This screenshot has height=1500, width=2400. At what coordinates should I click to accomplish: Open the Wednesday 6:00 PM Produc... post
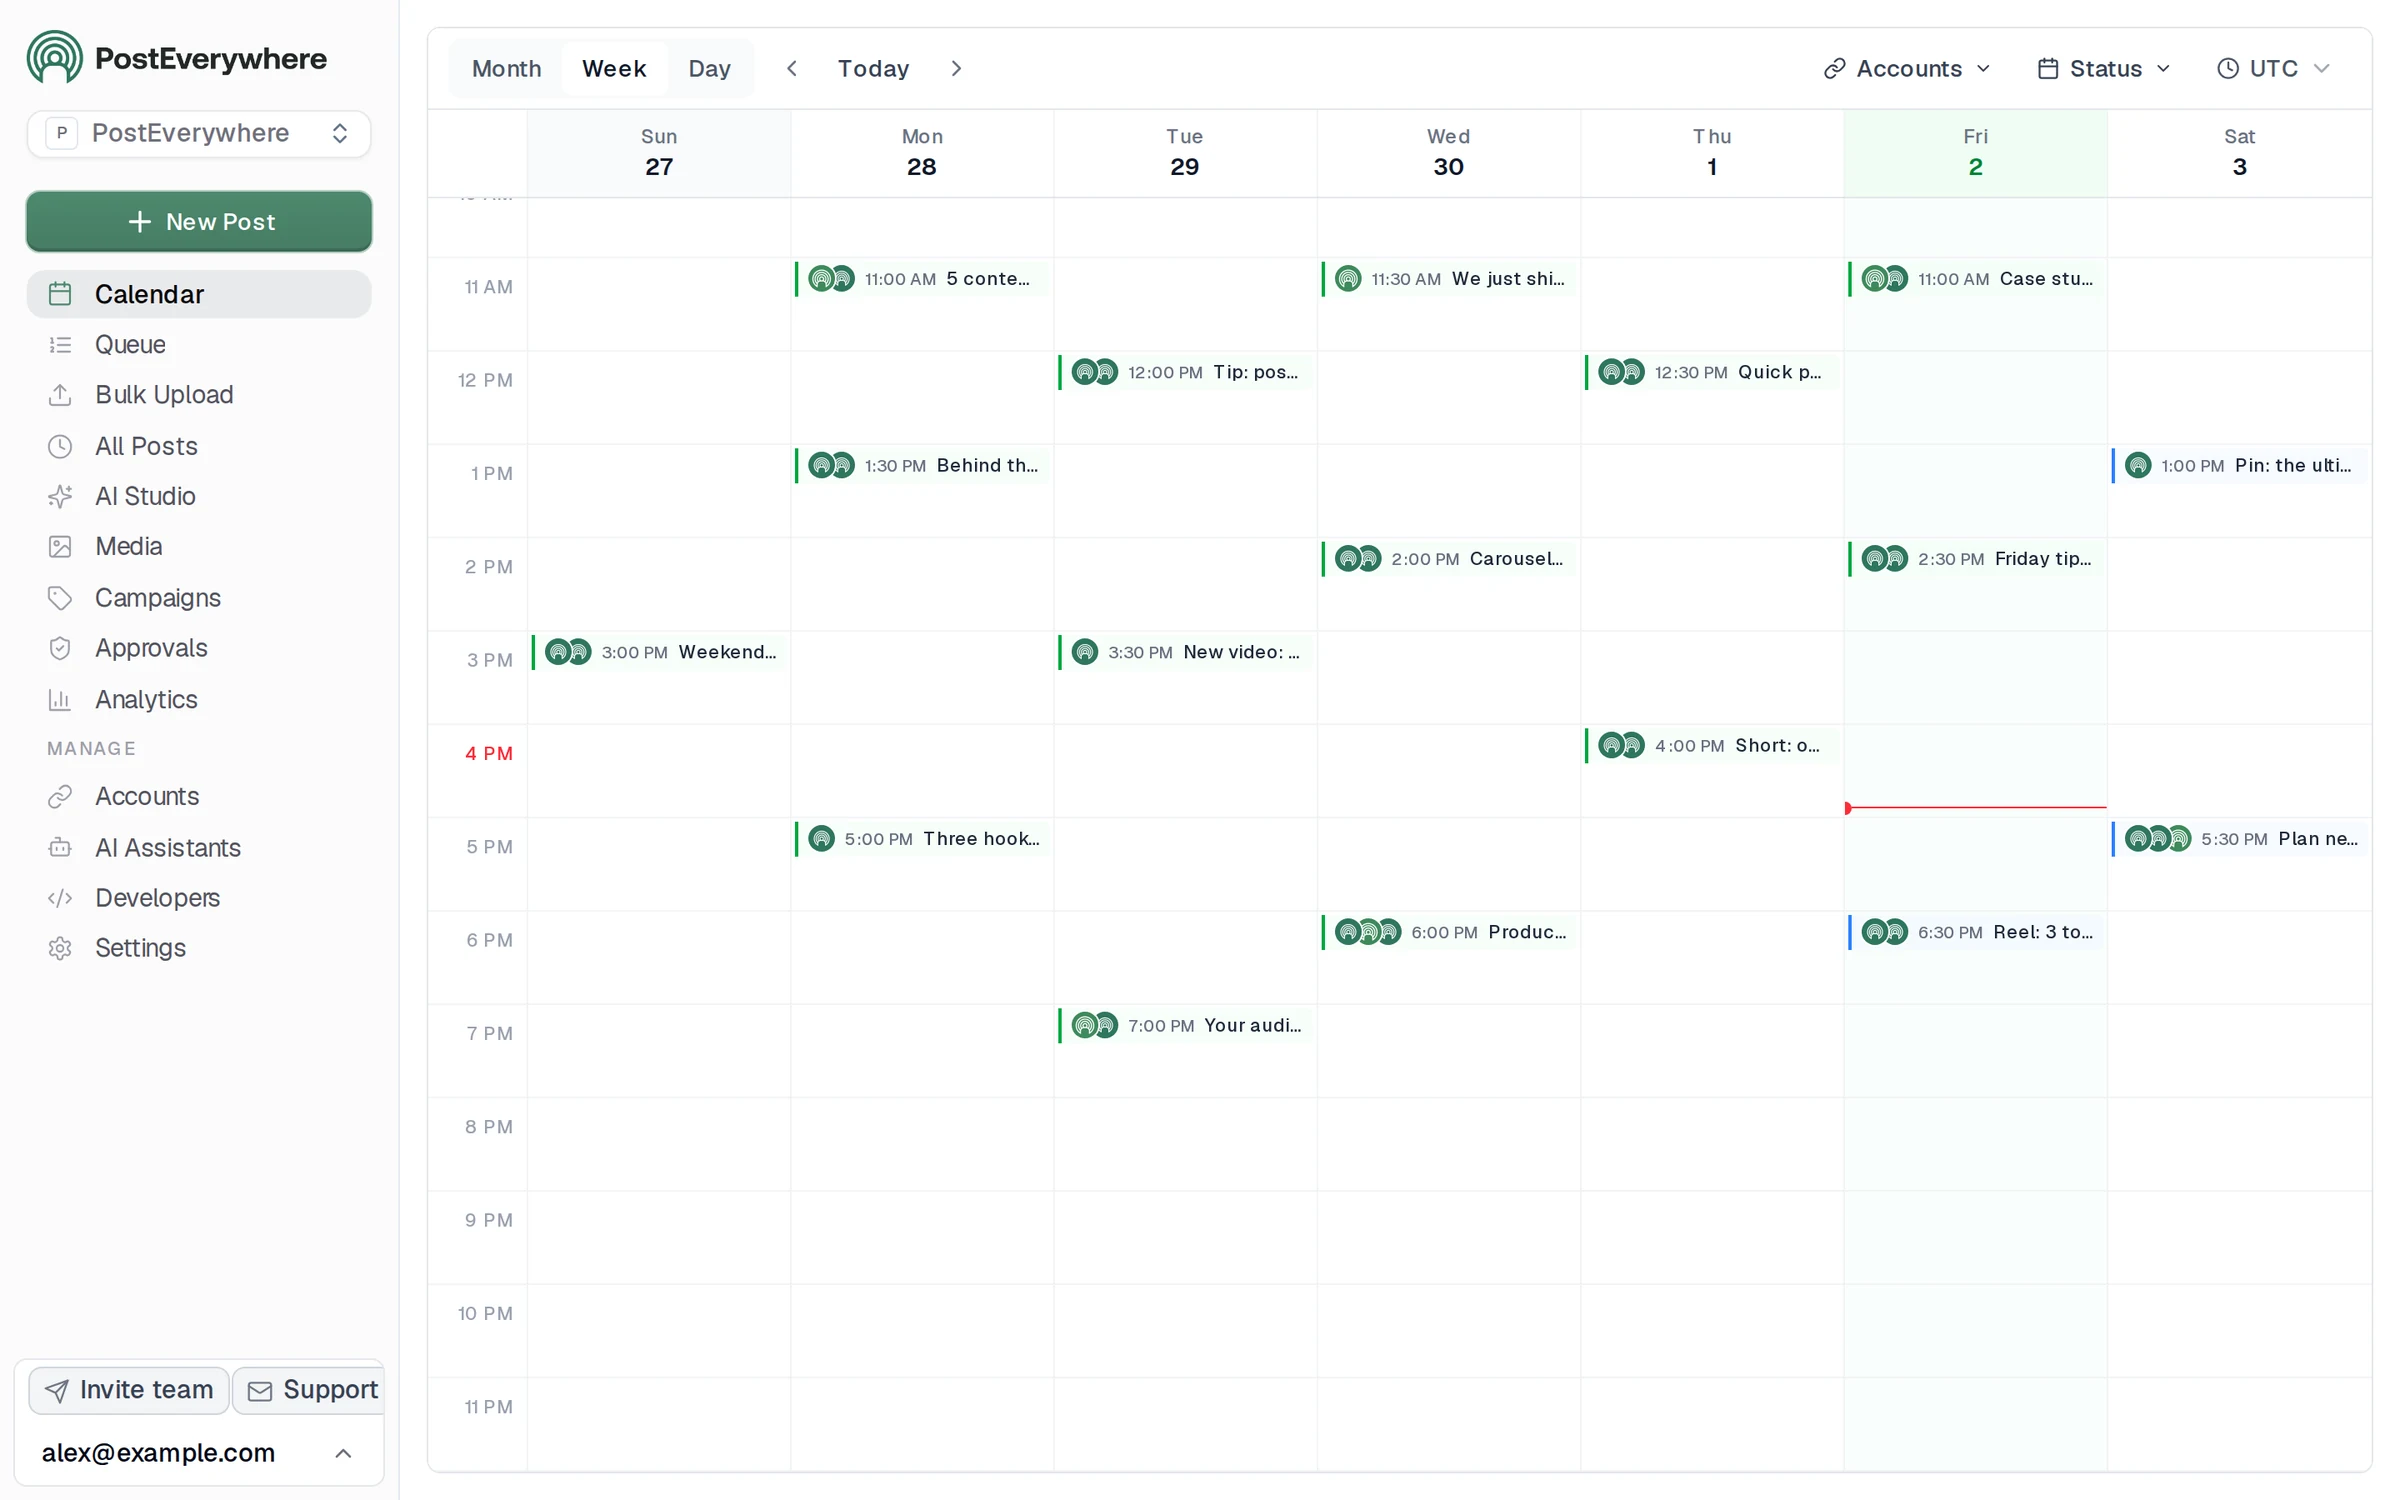1448,932
